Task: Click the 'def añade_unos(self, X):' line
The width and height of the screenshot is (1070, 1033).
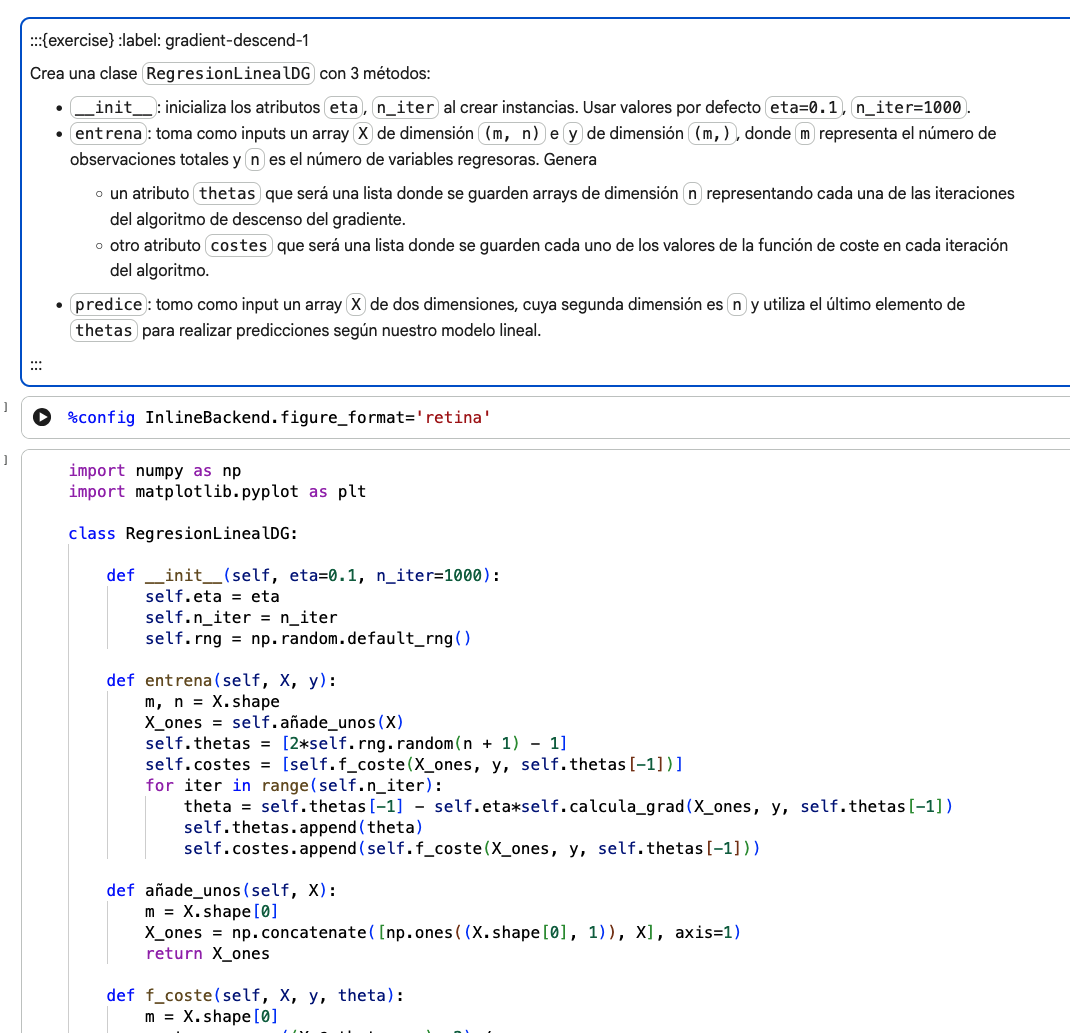Action: (x=221, y=890)
